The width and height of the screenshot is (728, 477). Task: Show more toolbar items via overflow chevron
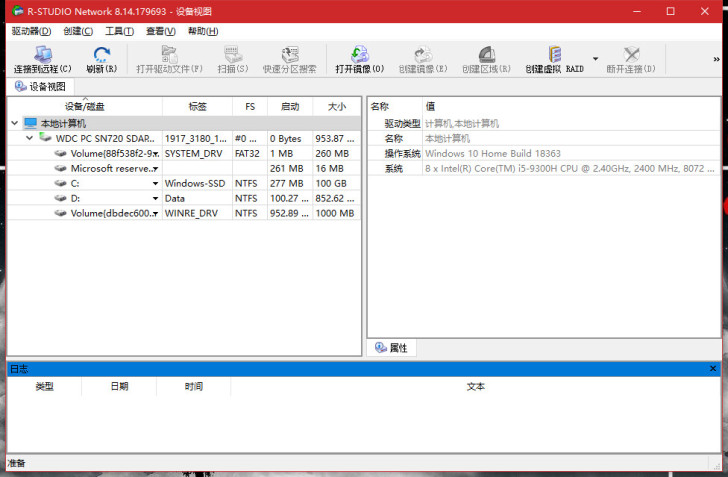[x=717, y=59]
